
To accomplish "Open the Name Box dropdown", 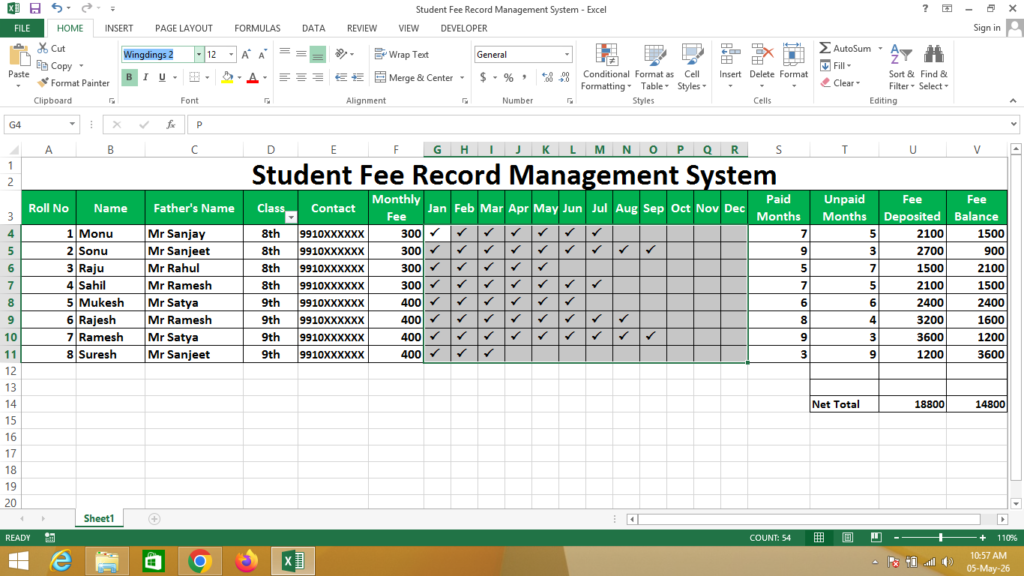I will [x=72, y=124].
